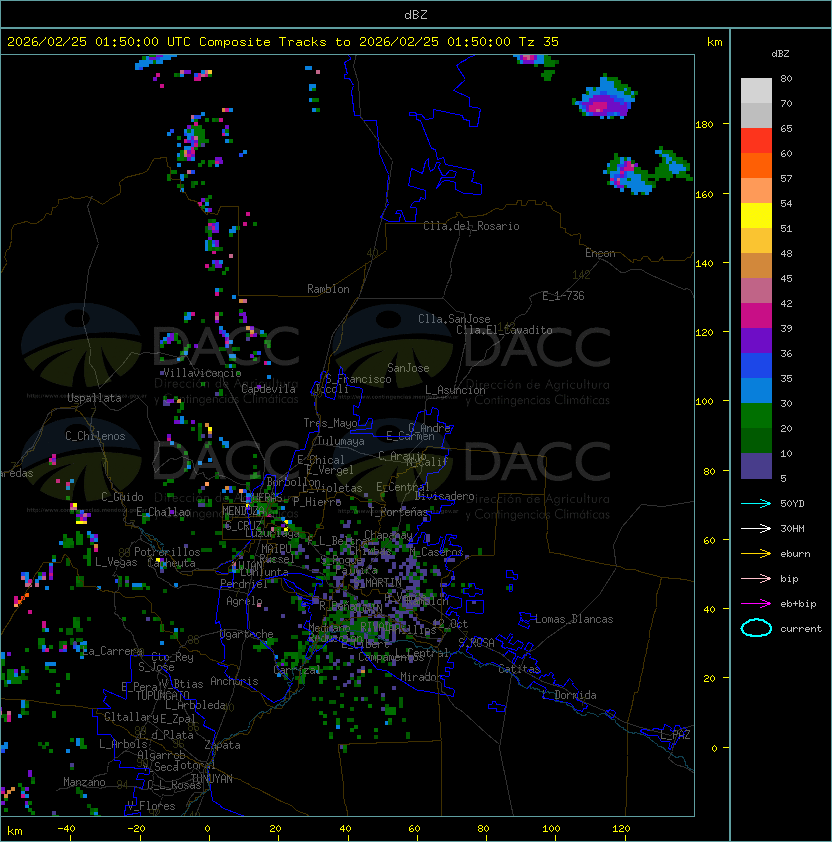Click the orange 57-60 dBZ color band
The height and width of the screenshot is (842, 832).
click(756, 165)
